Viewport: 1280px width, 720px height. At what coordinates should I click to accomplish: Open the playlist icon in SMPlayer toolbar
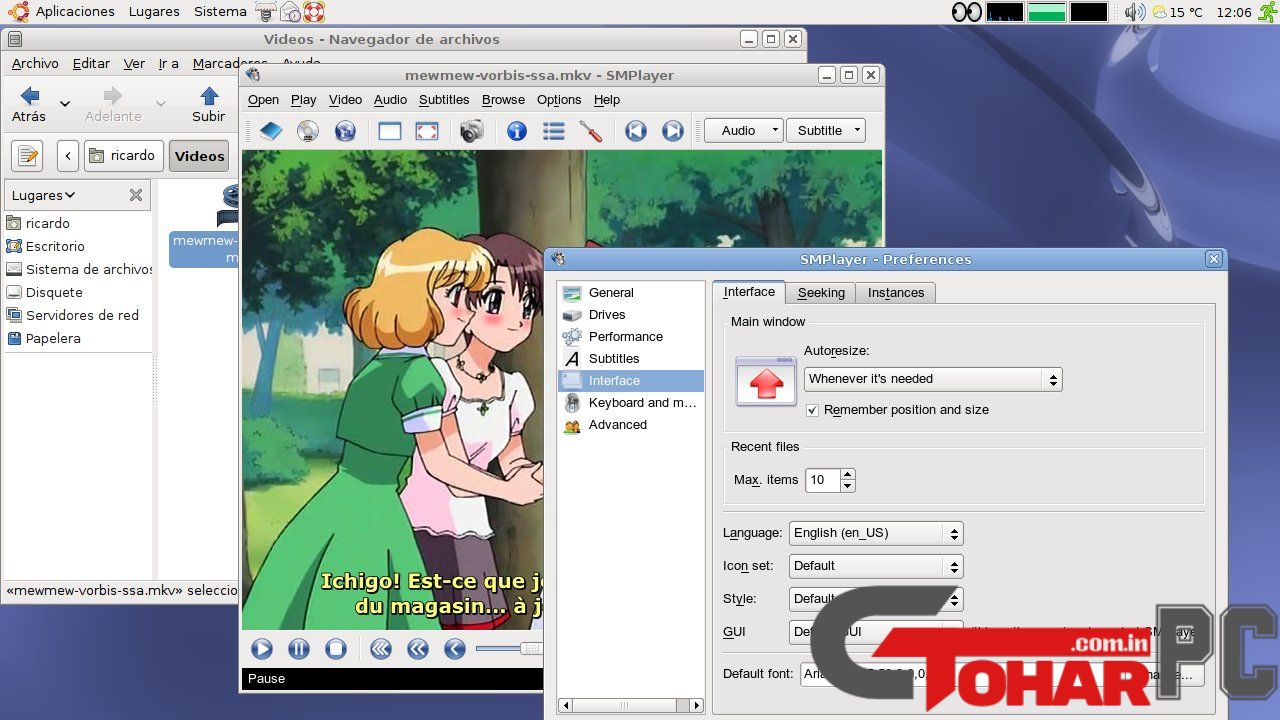(x=554, y=131)
